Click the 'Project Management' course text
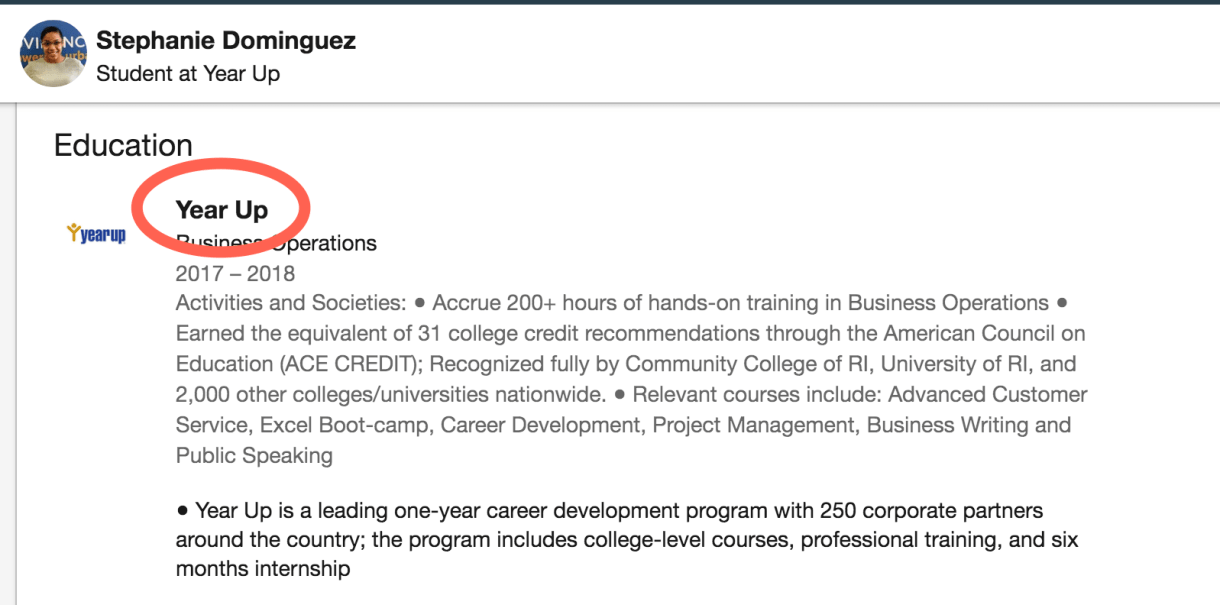1220x605 pixels. [754, 425]
